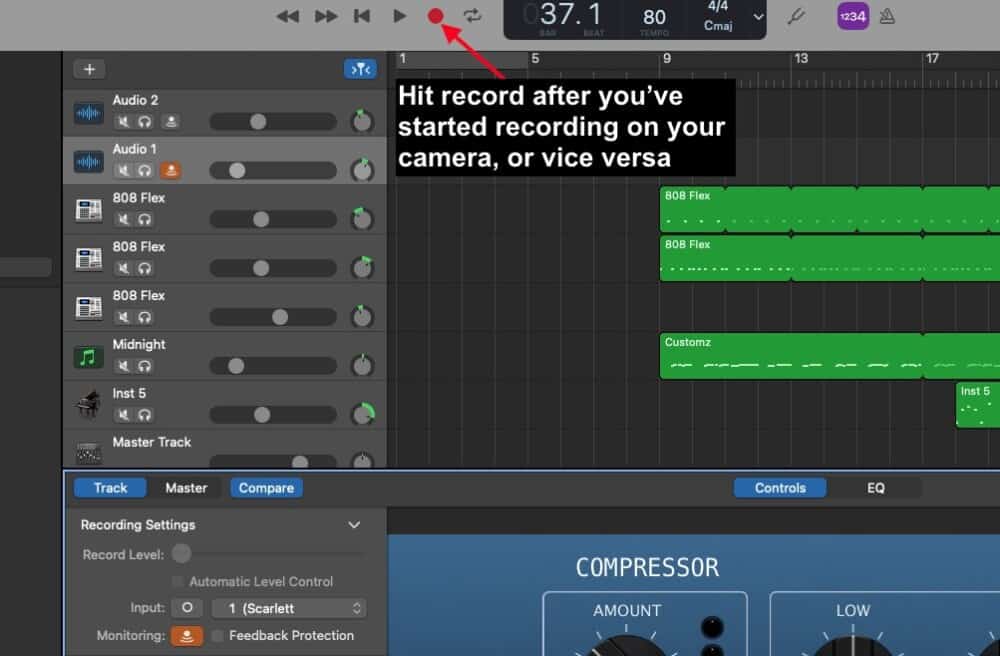
Task: Select the Midnight track name
Action: click(139, 344)
